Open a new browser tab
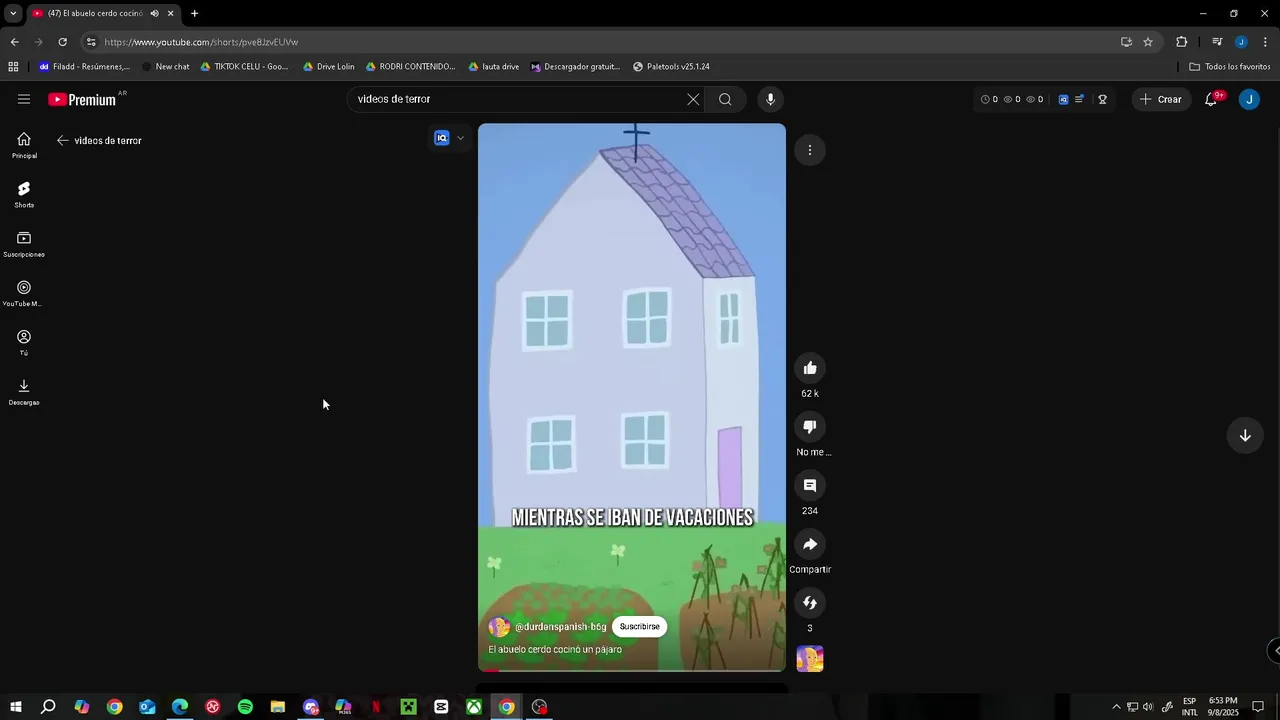Image resolution: width=1280 pixels, height=720 pixels. (194, 13)
